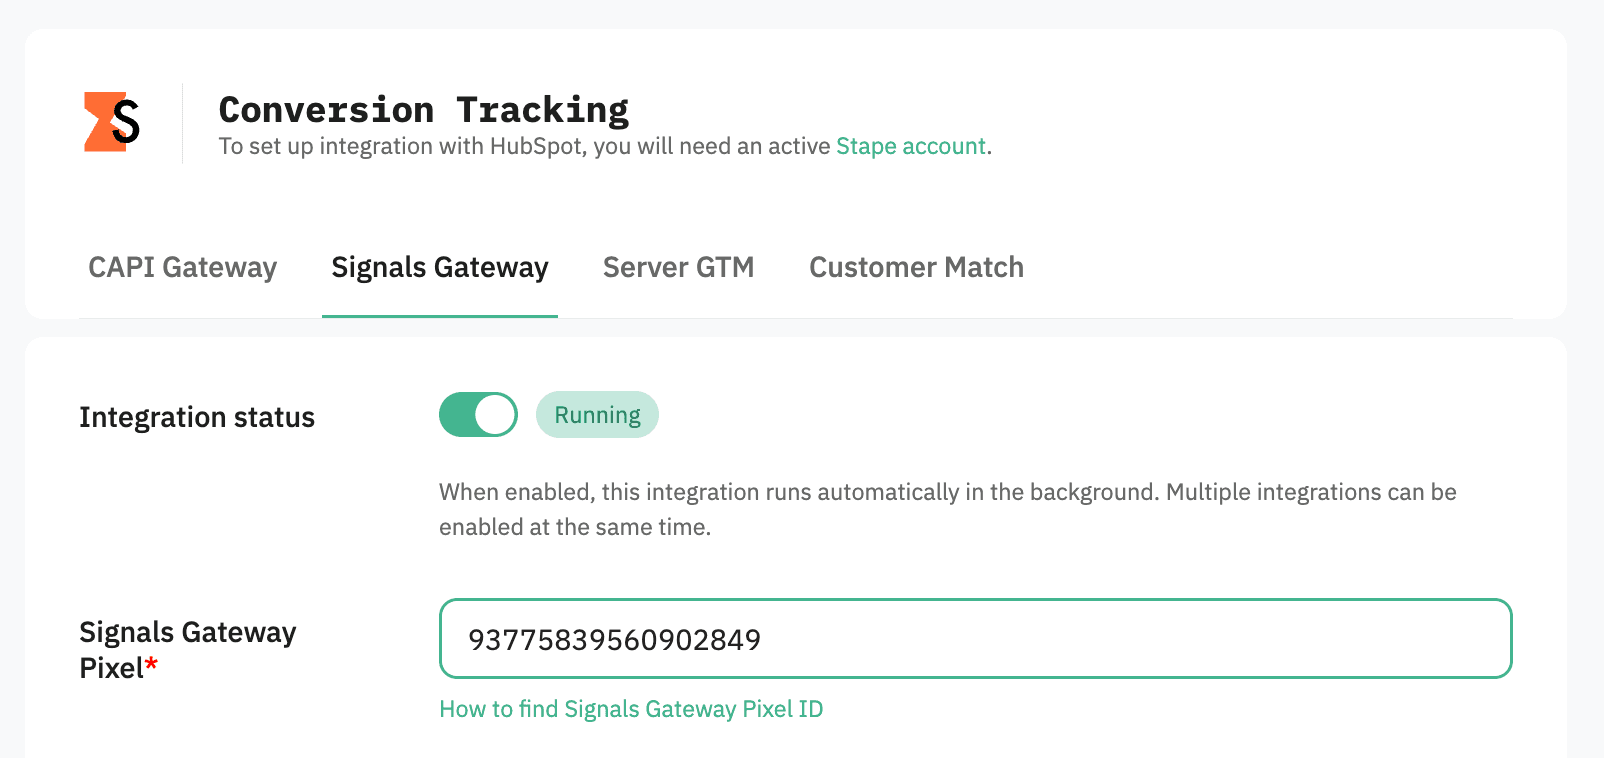This screenshot has height=758, width=1604.
Task: Click the pixel ID number 93775839560902849
Action: pos(615,639)
